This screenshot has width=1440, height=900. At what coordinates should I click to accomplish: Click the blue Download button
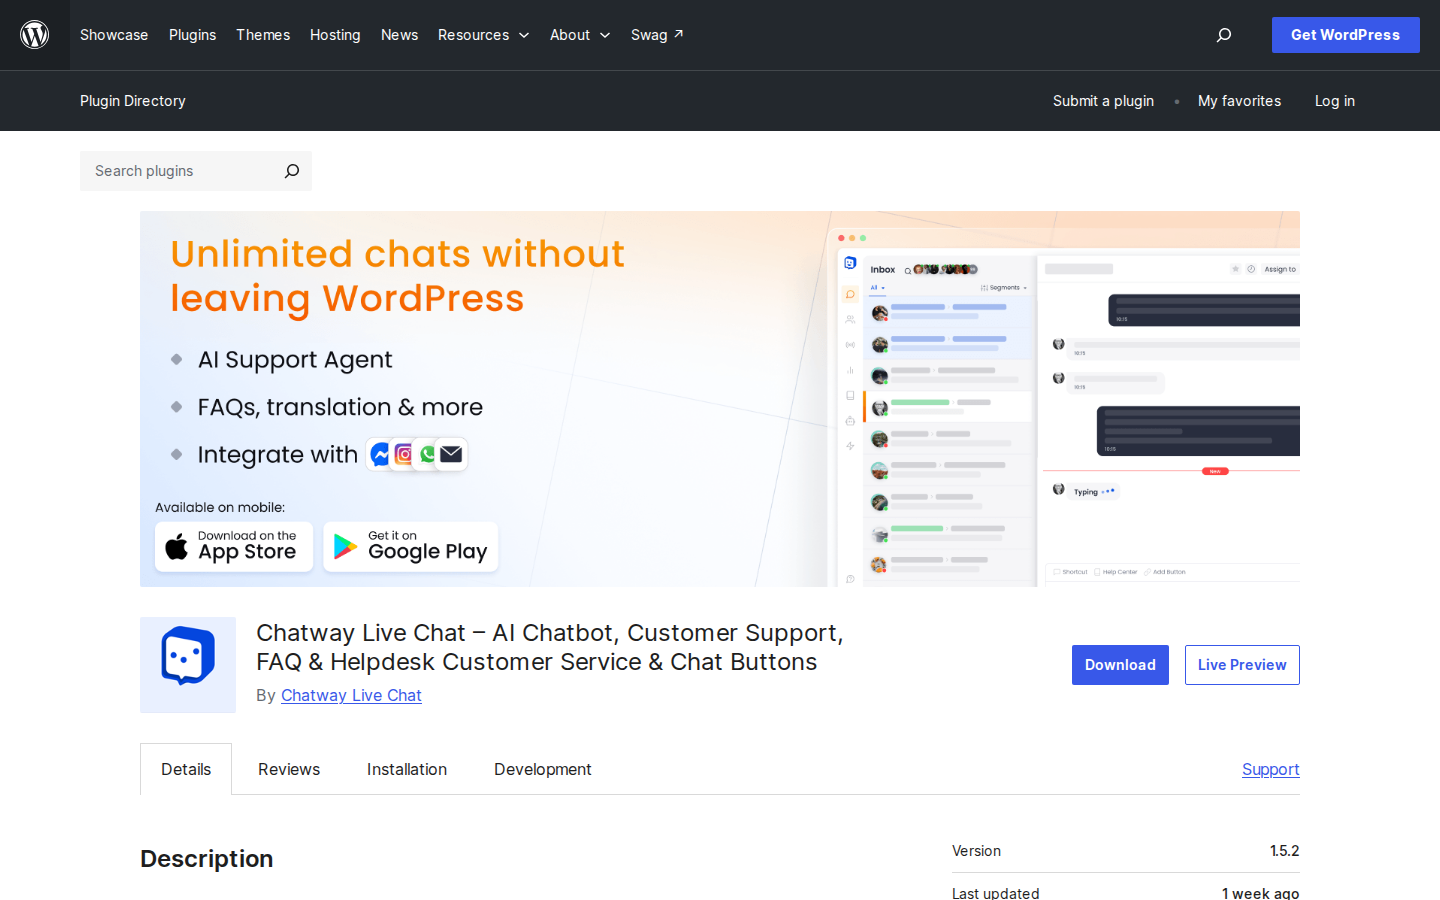1120,665
